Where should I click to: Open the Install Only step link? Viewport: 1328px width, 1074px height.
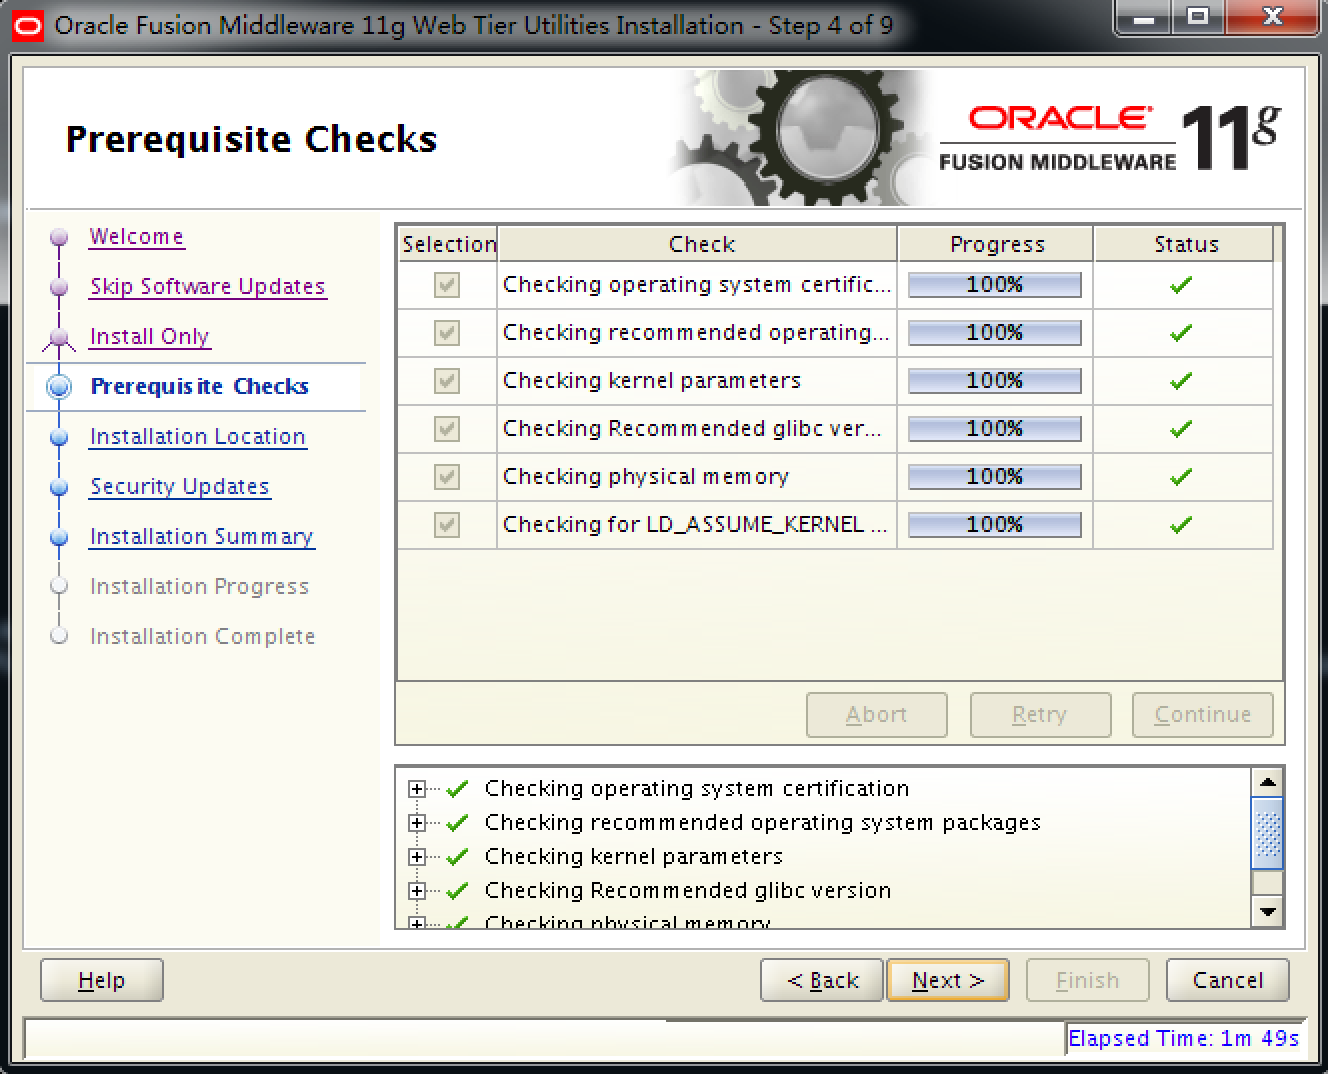pyautogui.click(x=149, y=337)
